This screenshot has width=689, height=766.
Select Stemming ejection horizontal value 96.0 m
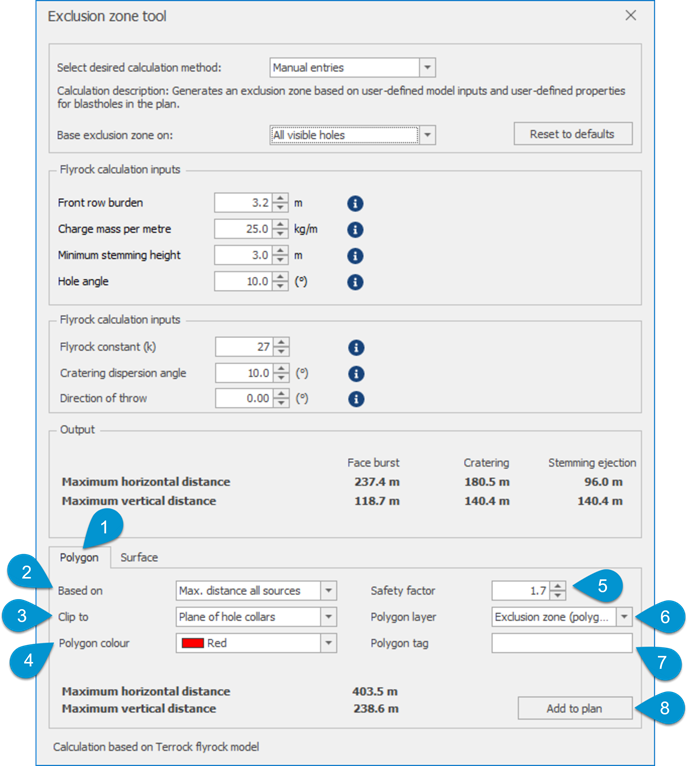(x=603, y=482)
